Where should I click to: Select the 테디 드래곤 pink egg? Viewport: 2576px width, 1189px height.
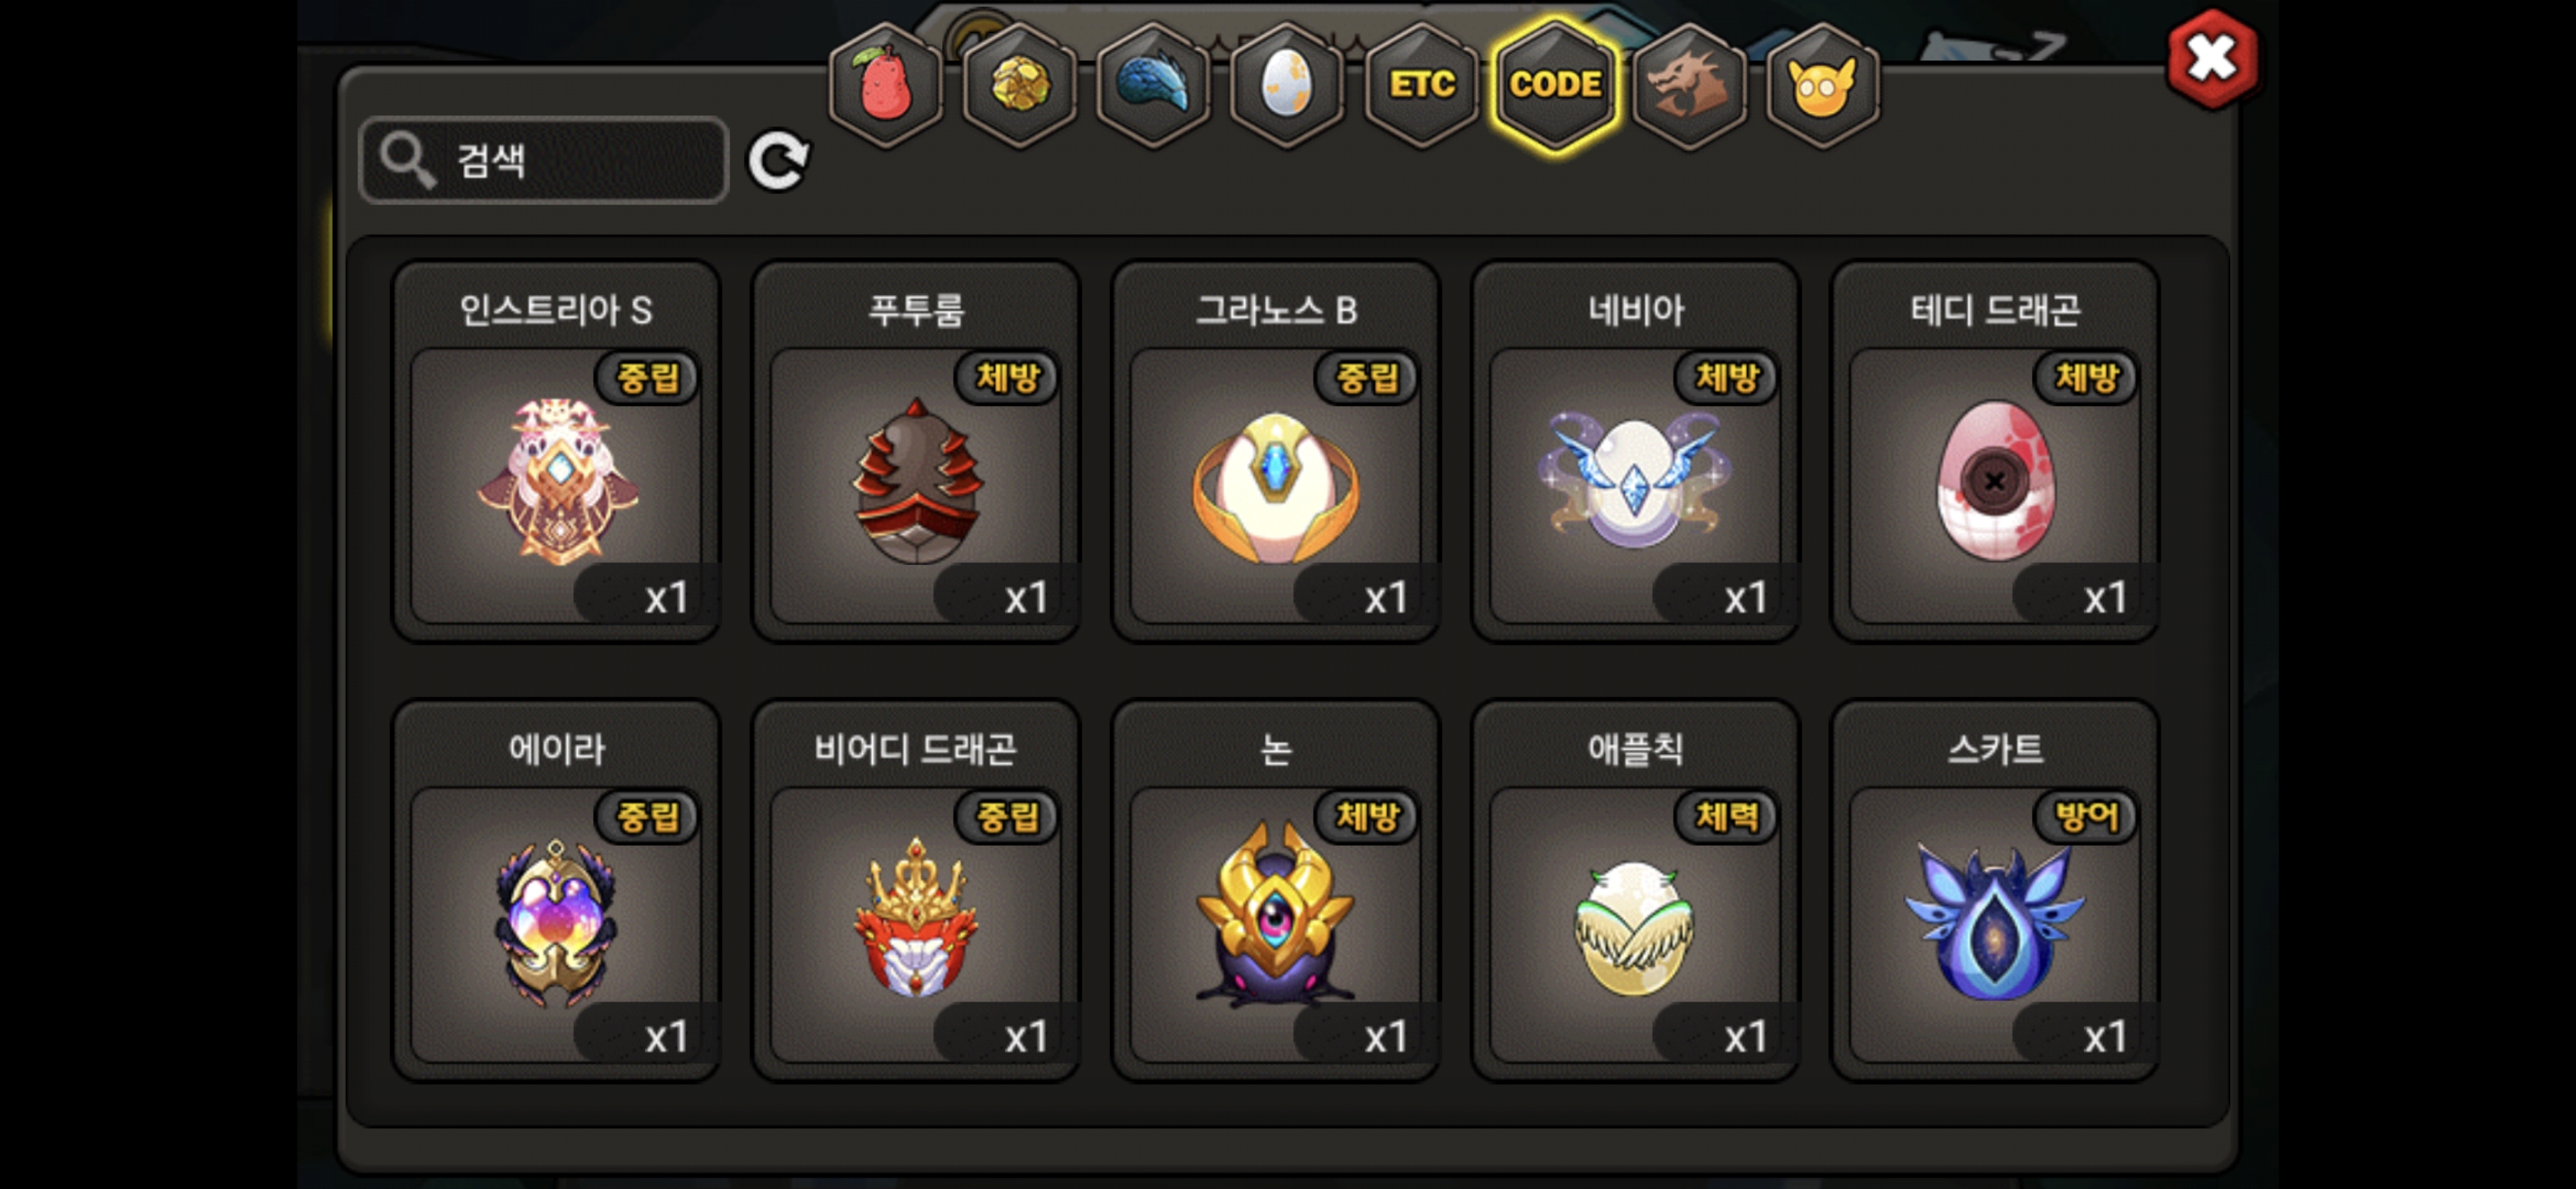pyautogui.click(x=1995, y=451)
